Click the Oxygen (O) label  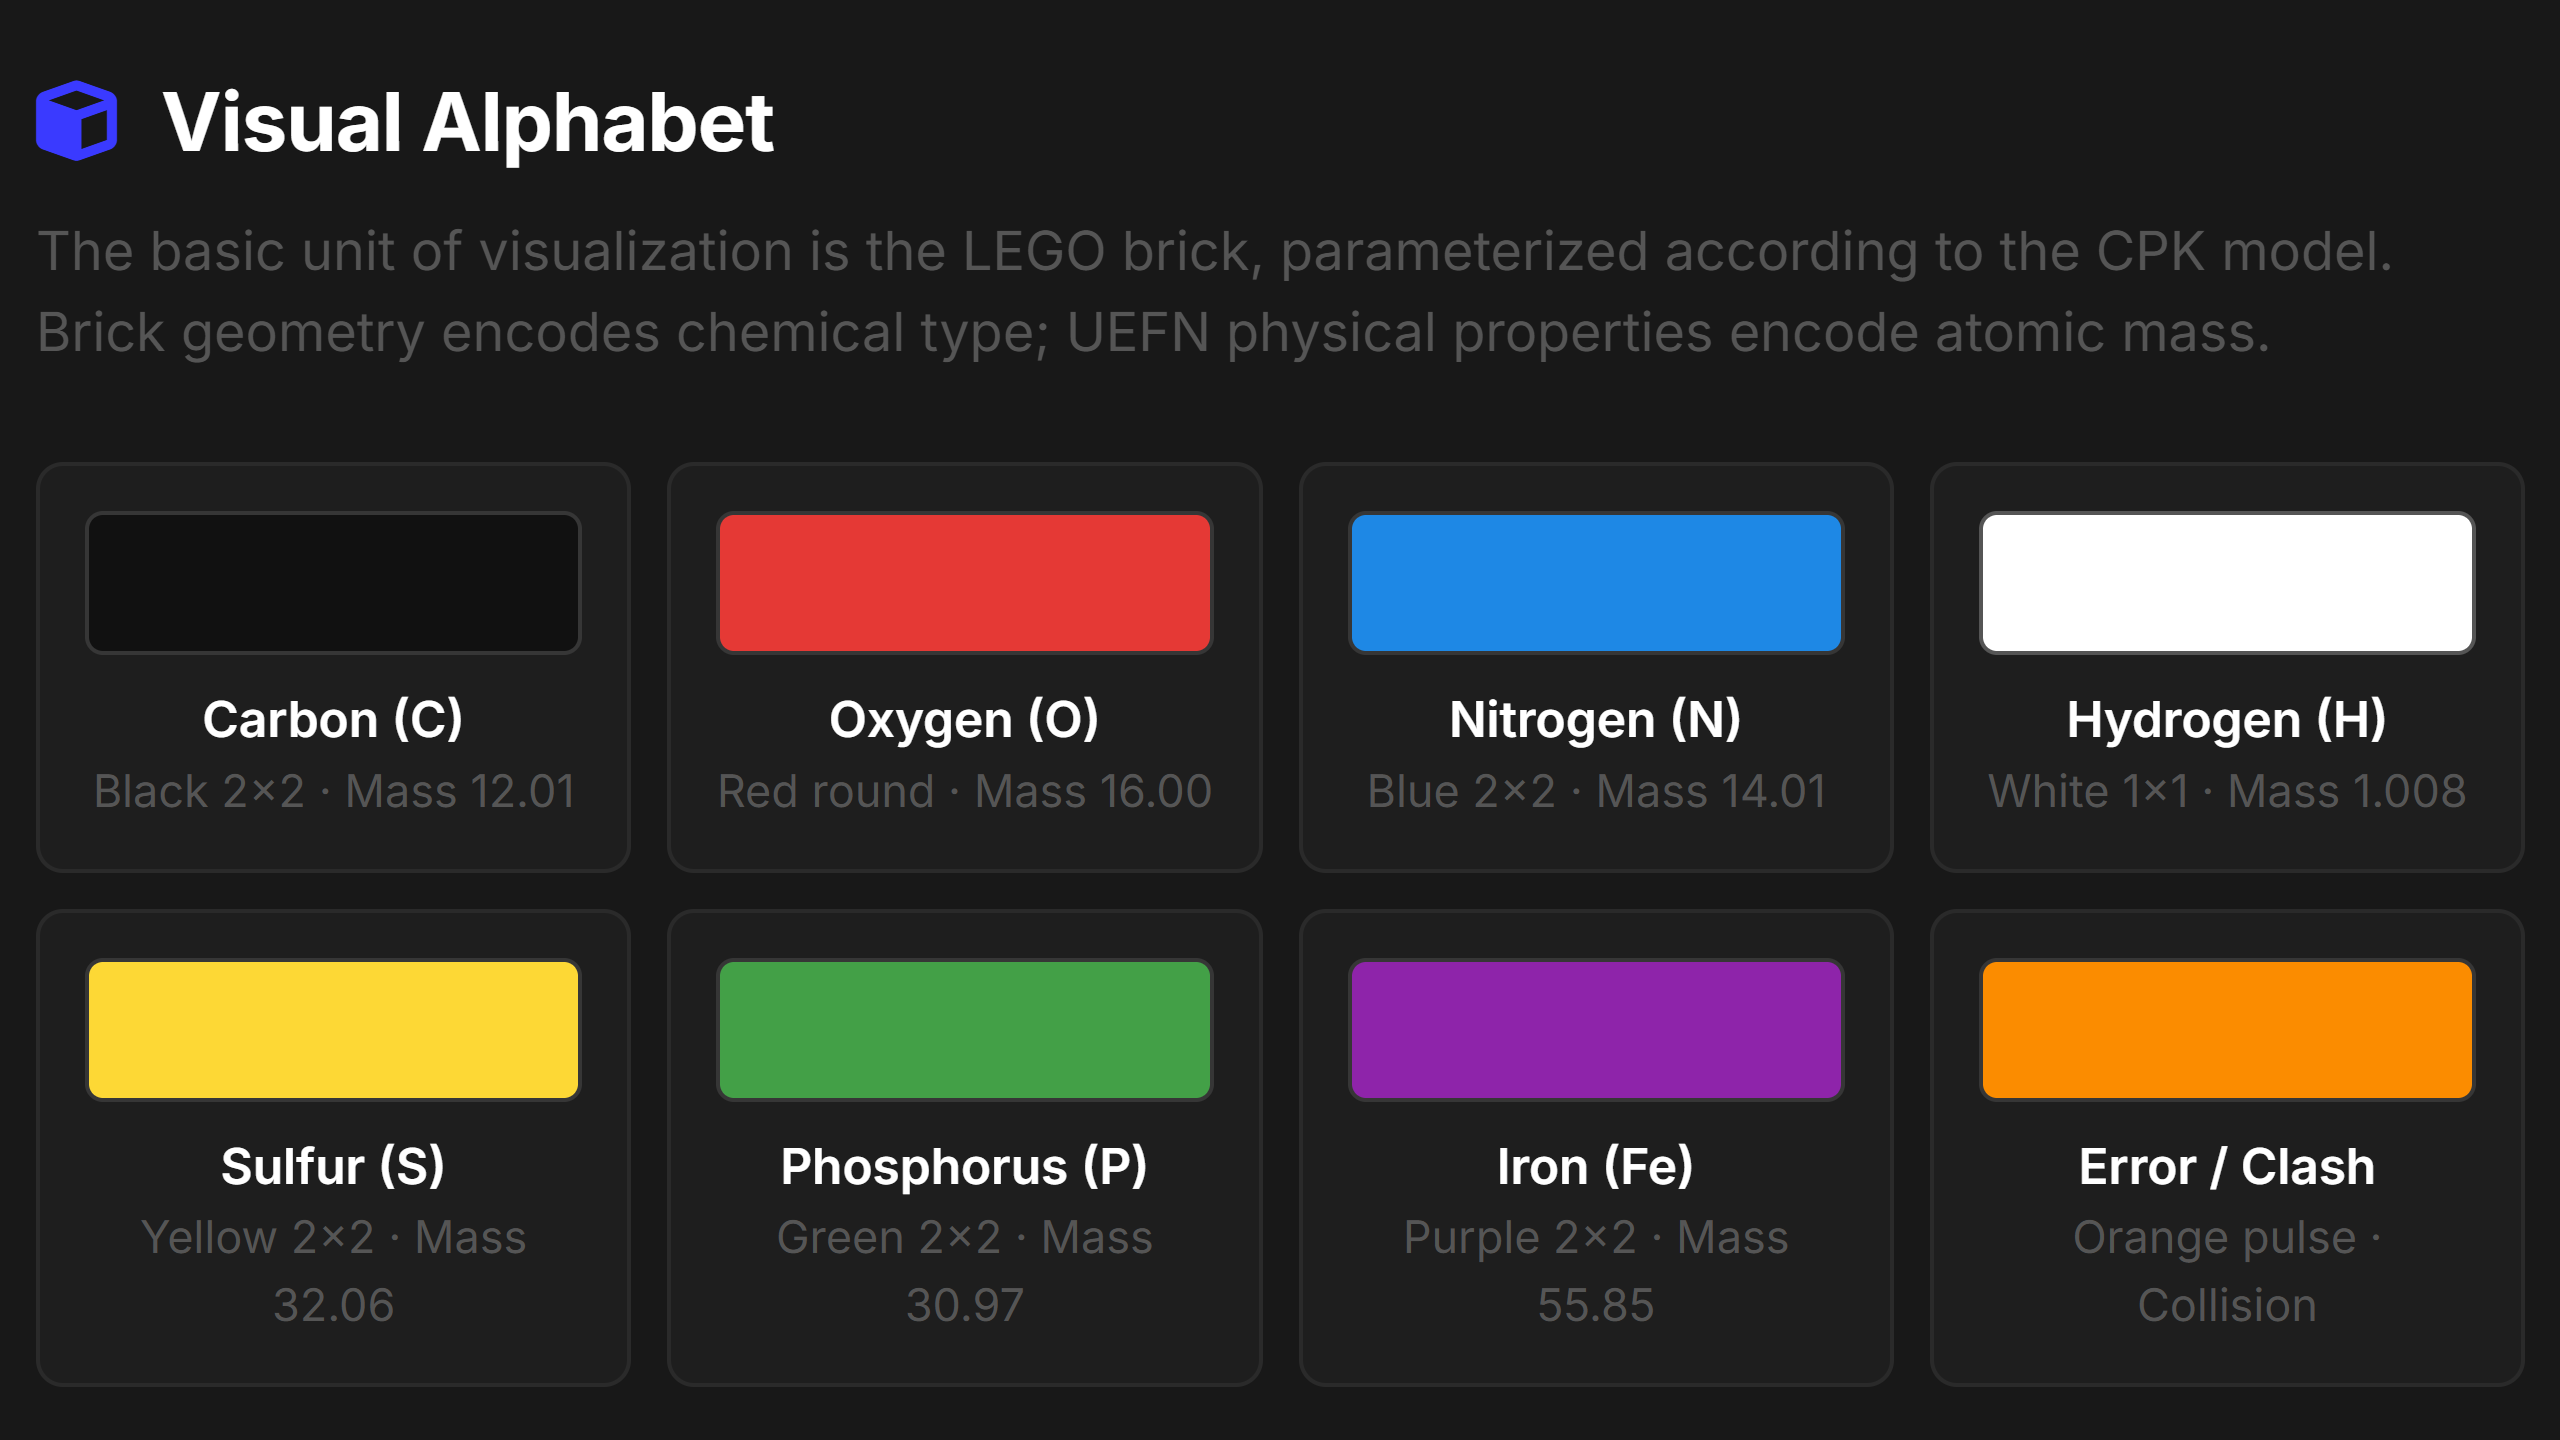pos(964,720)
